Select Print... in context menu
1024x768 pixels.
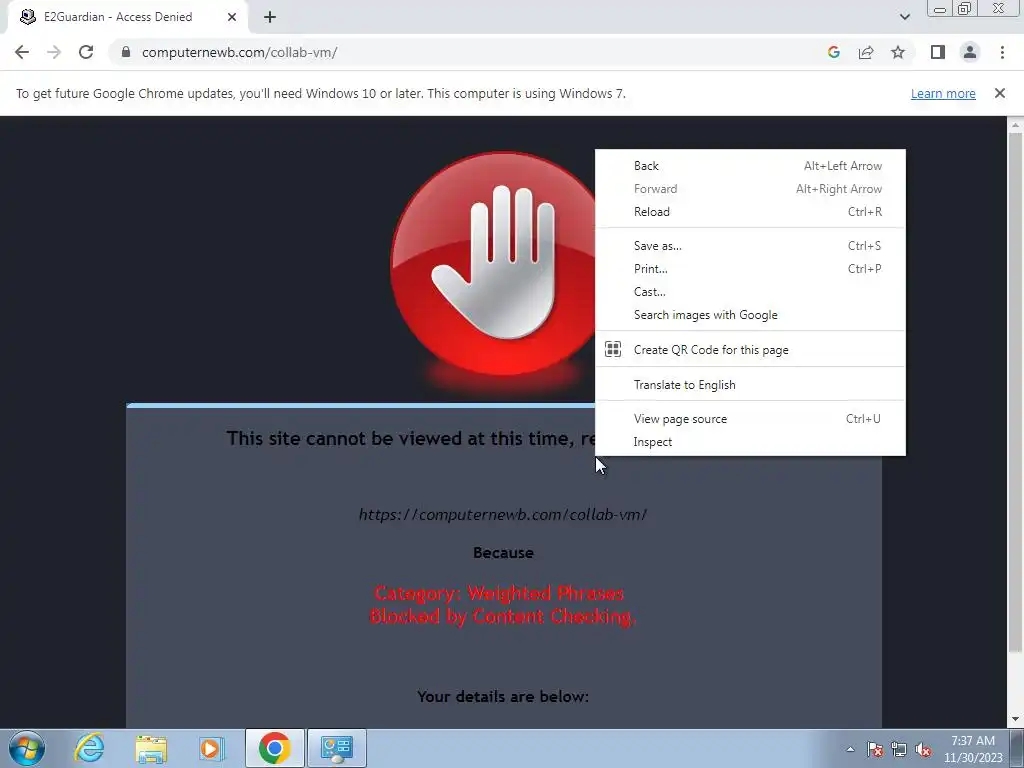(750, 268)
